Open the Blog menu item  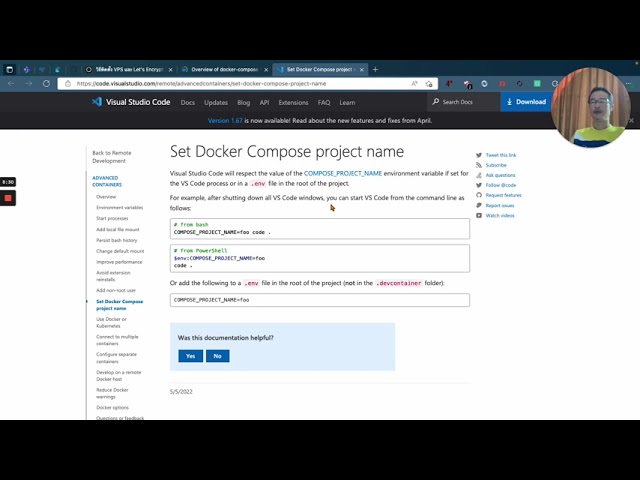[244, 102]
